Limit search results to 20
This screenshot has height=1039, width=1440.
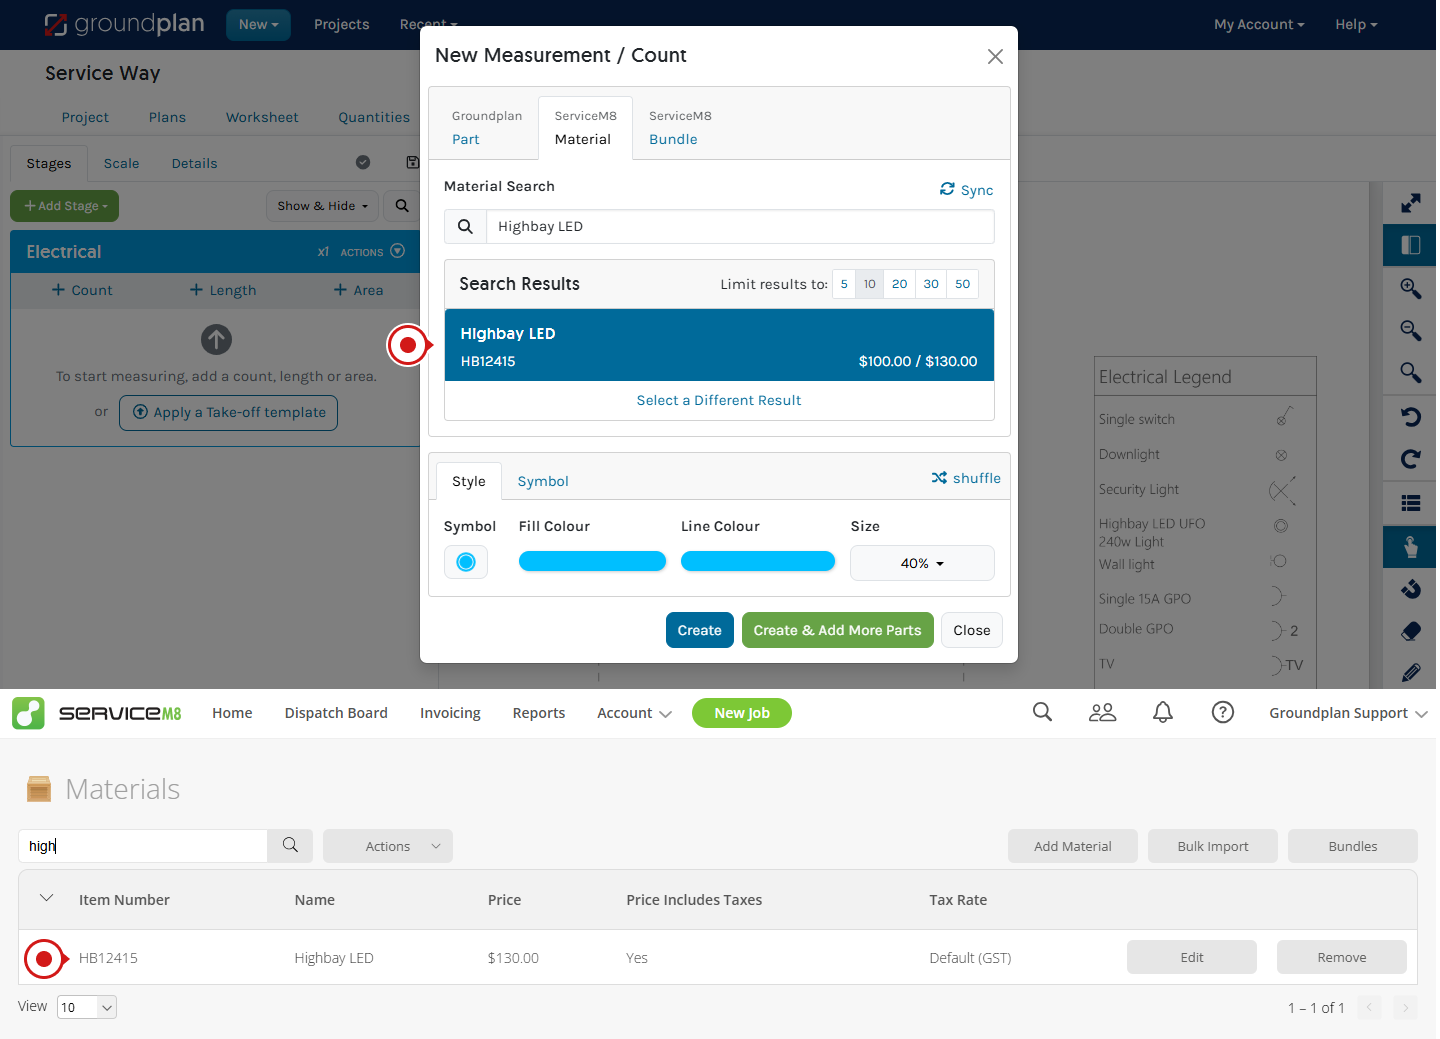point(900,284)
